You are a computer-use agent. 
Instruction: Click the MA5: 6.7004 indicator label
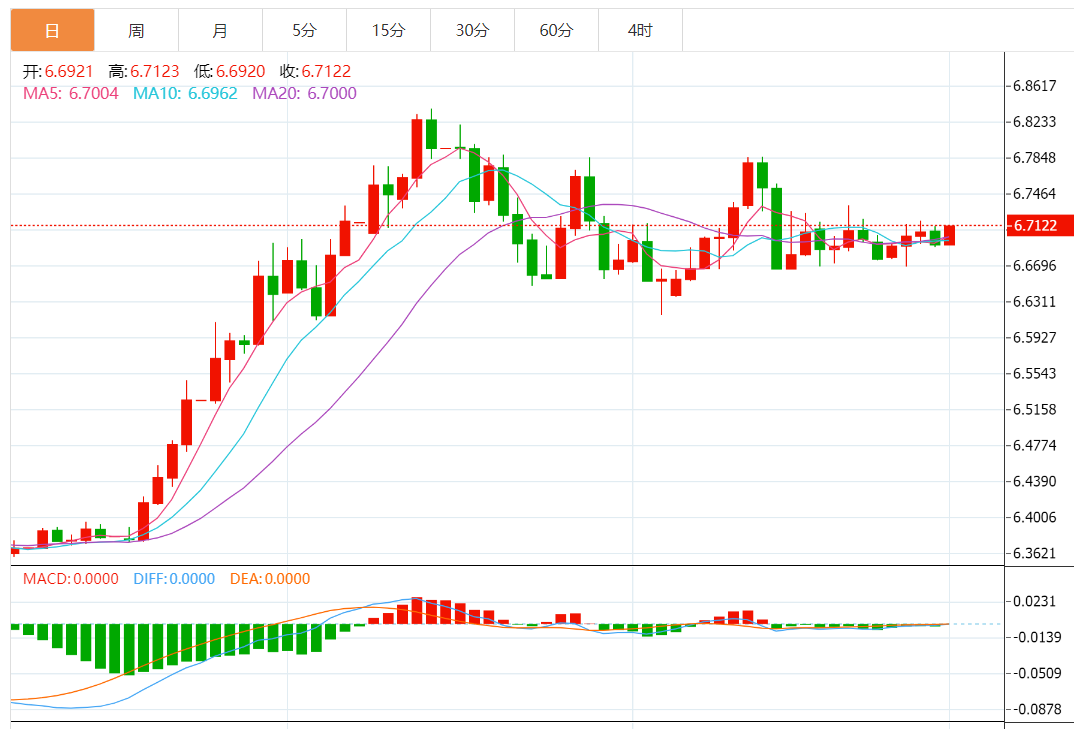point(71,93)
